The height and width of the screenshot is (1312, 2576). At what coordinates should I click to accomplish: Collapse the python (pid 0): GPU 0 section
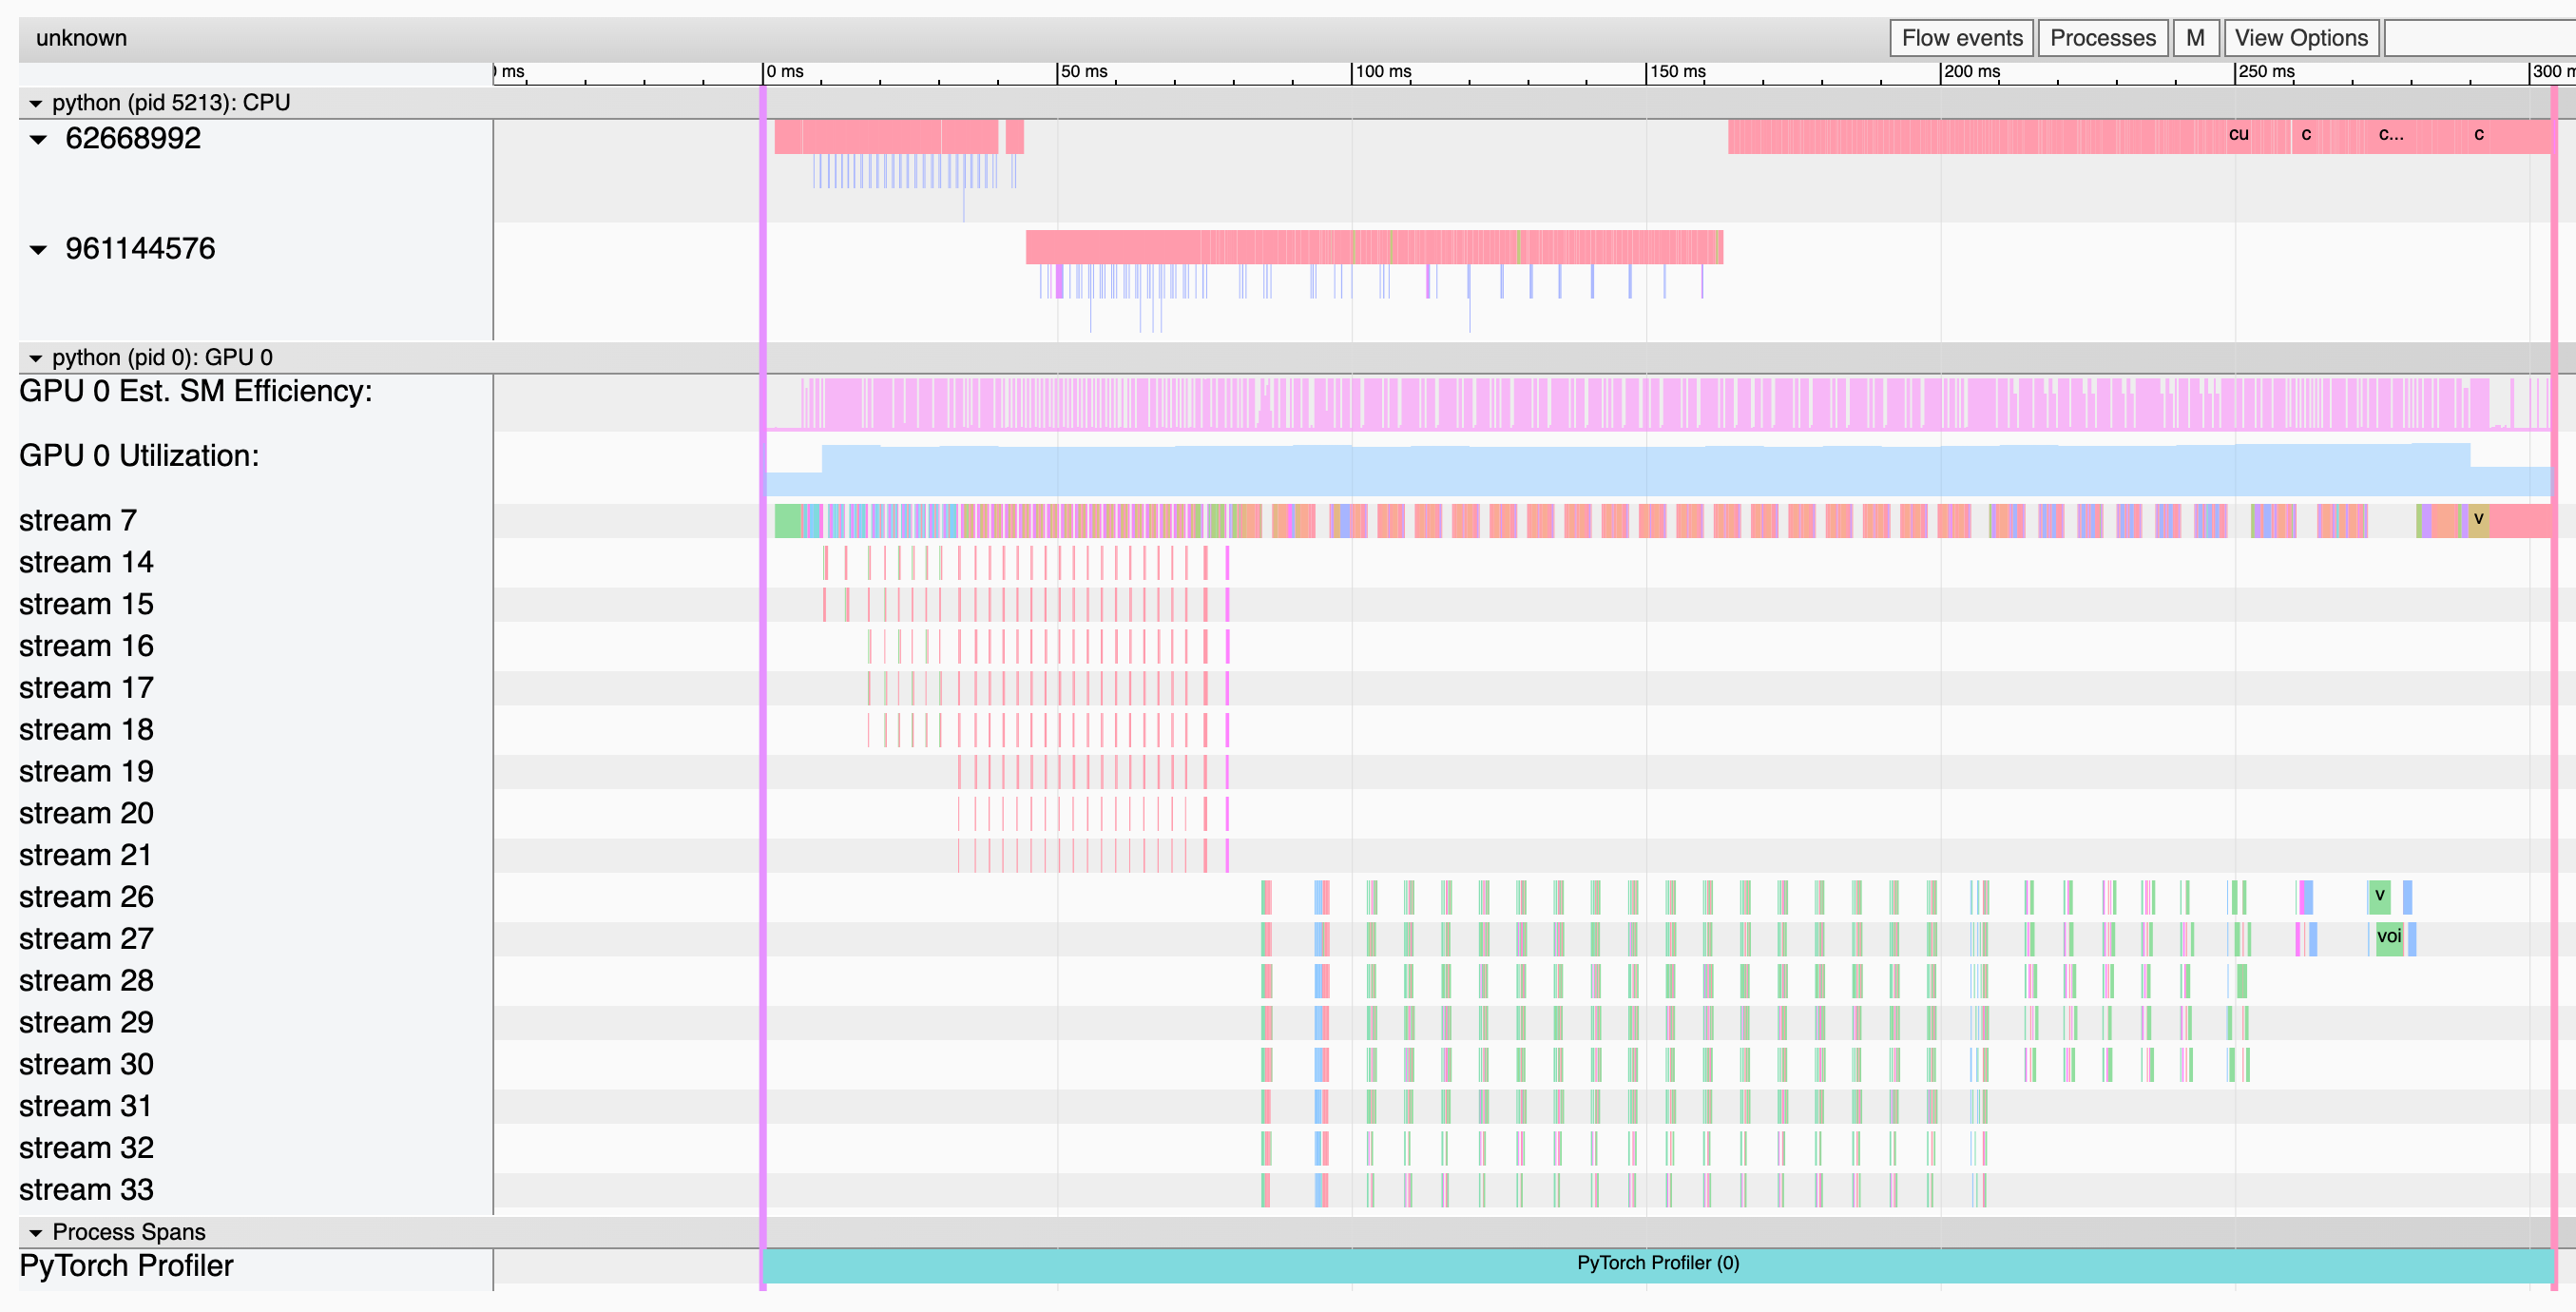tap(36, 358)
